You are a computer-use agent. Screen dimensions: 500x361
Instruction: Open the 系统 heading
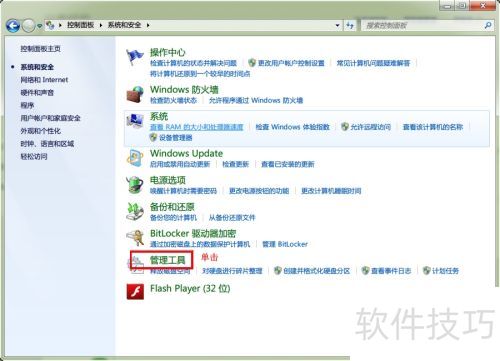pyautogui.click(x=159, y=116)
